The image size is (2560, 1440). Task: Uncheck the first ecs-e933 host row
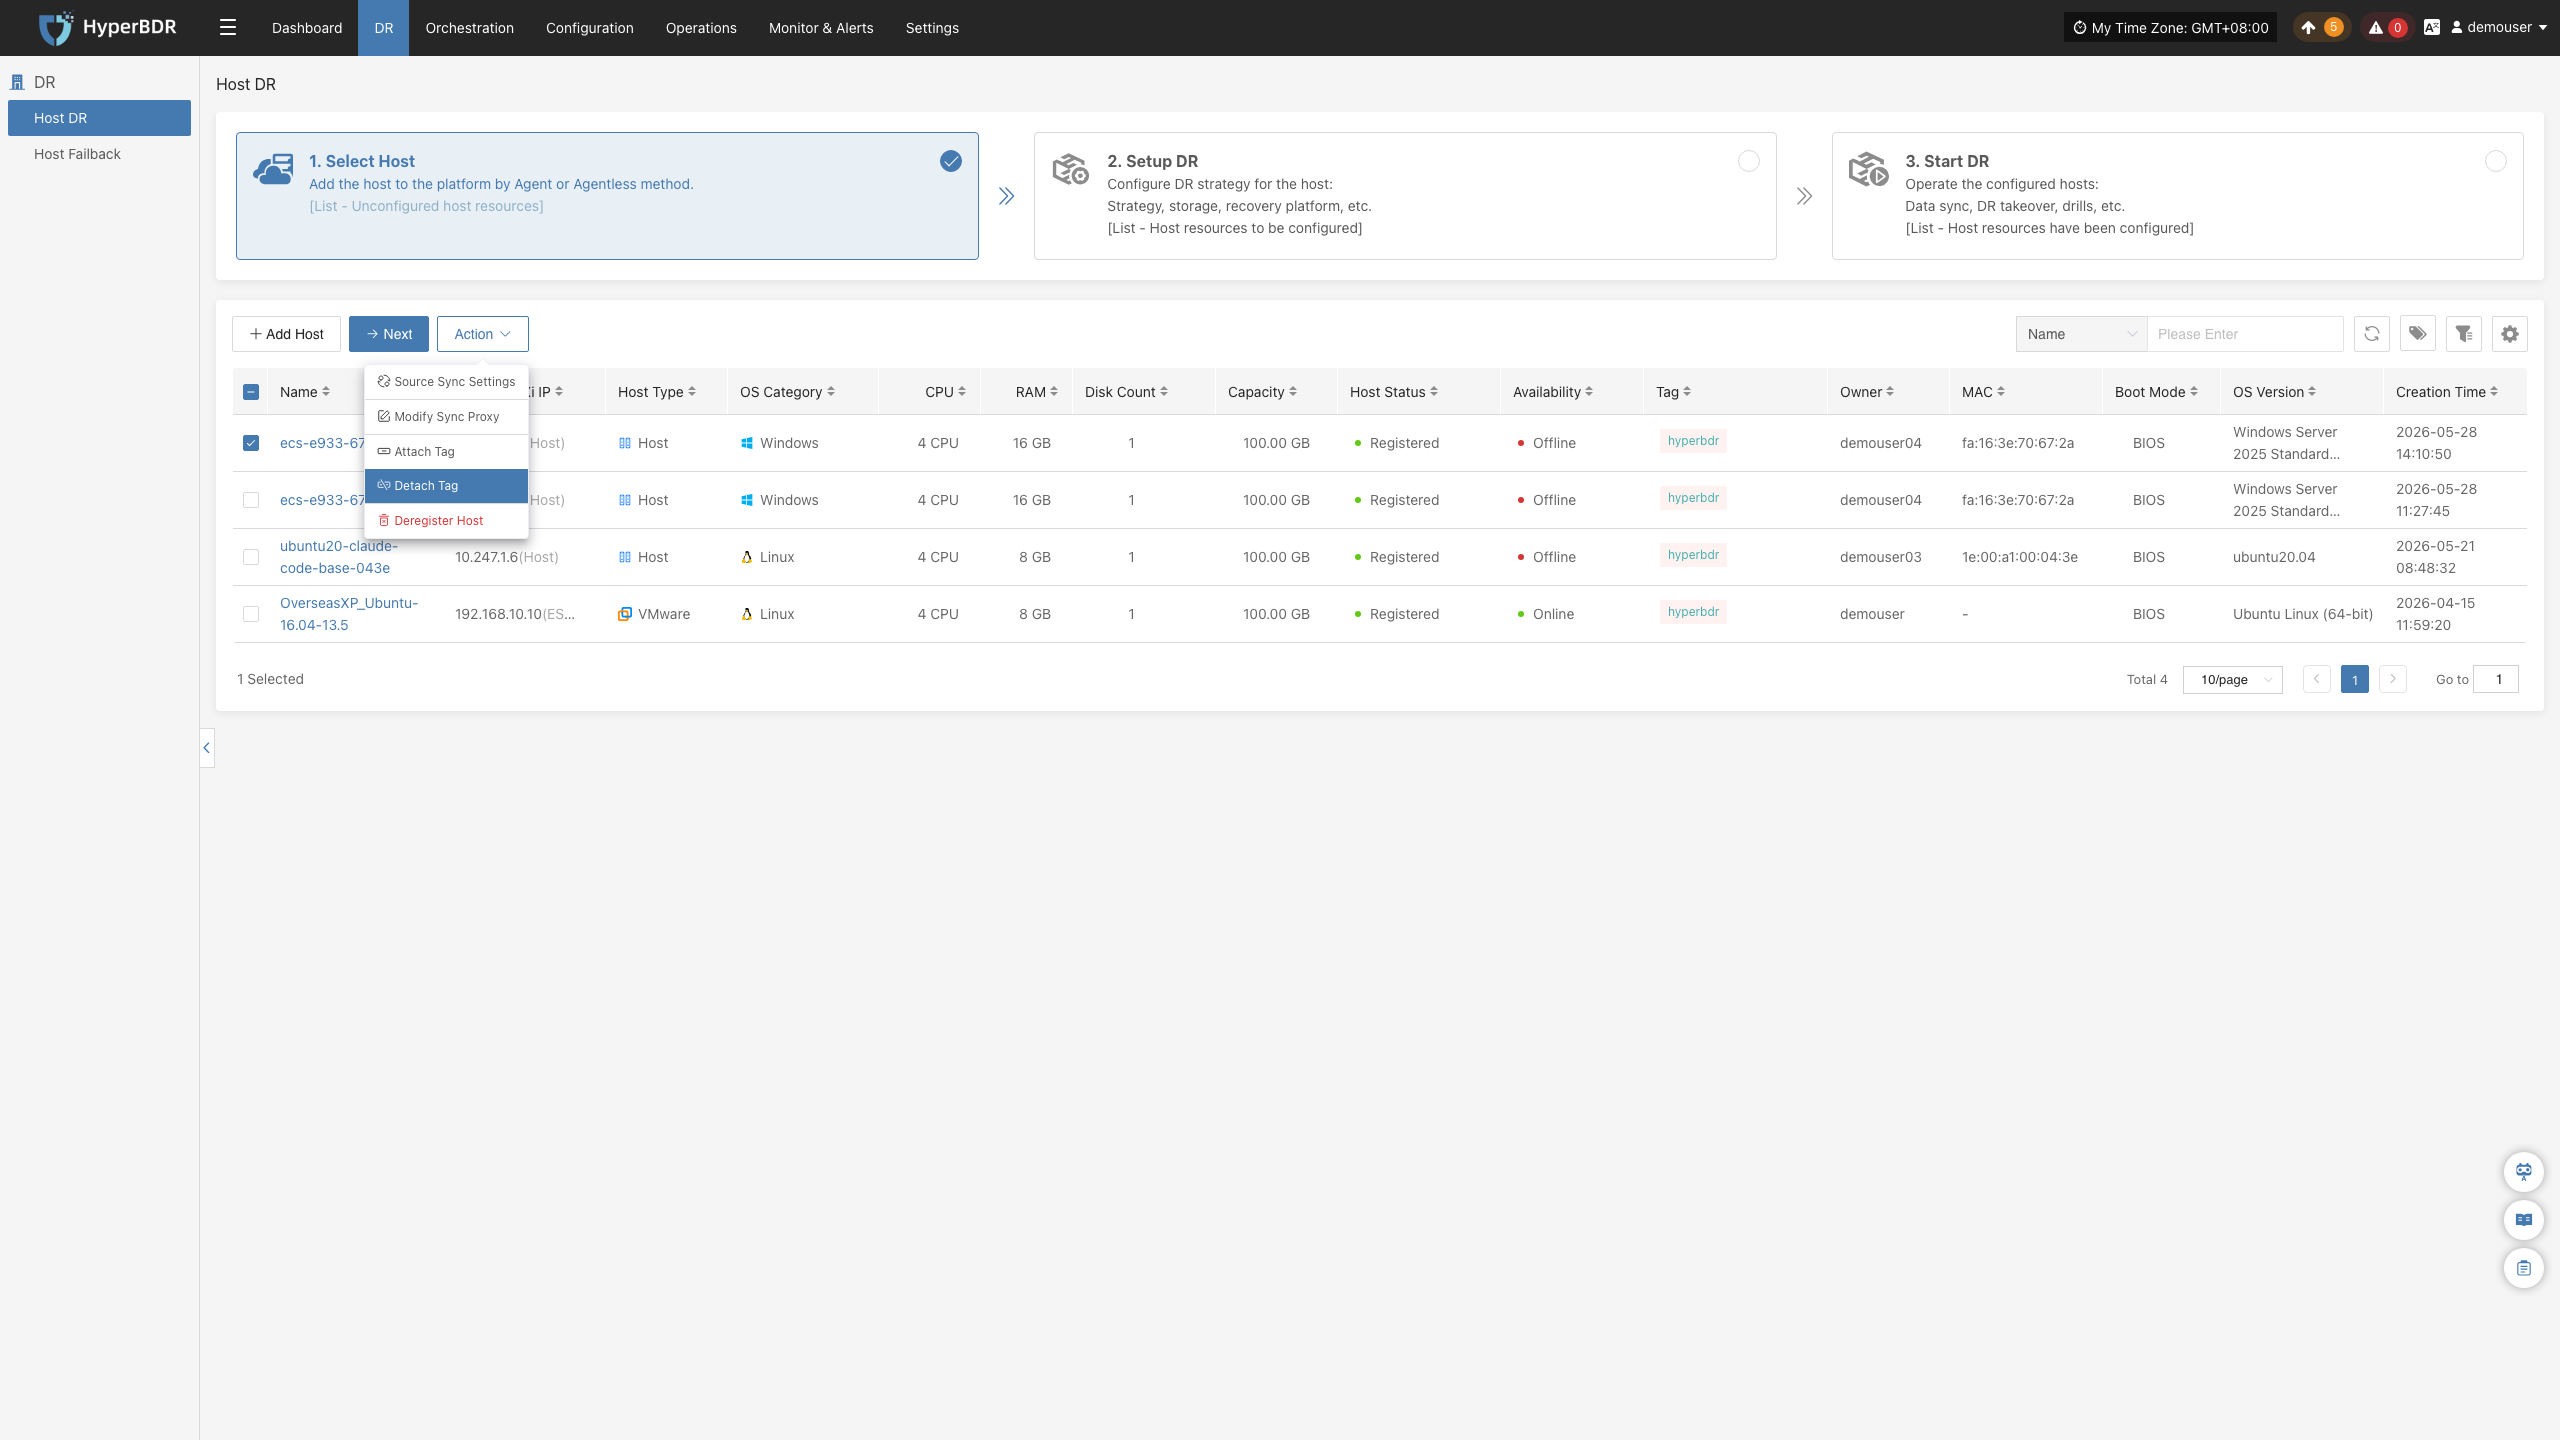pyautogui.click(x=251, y=443)
